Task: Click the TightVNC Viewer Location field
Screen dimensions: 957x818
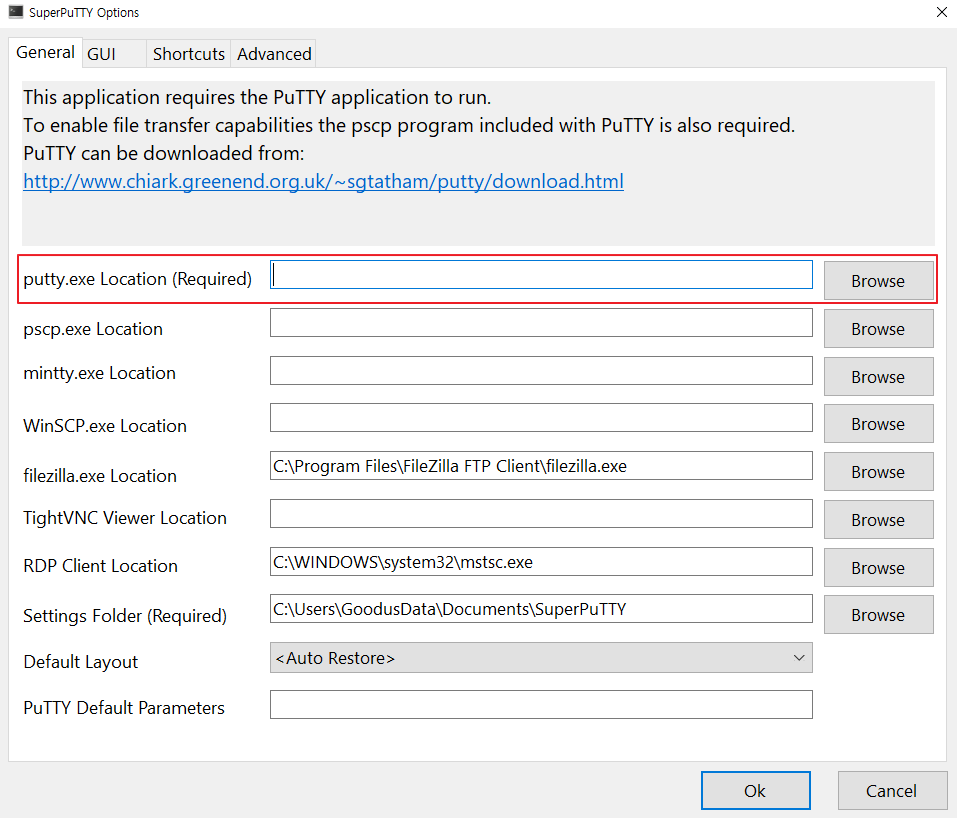Action: (541, 514)
